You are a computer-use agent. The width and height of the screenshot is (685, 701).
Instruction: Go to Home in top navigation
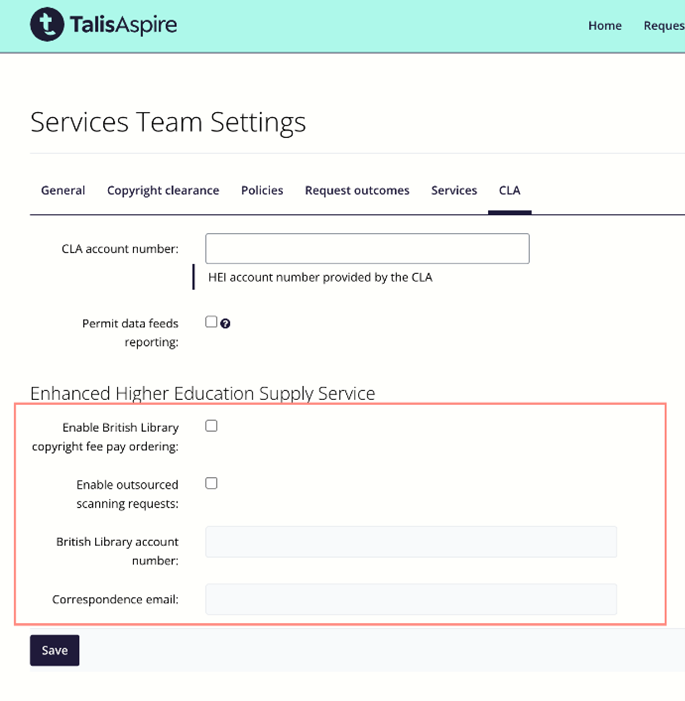coord(604,26)
